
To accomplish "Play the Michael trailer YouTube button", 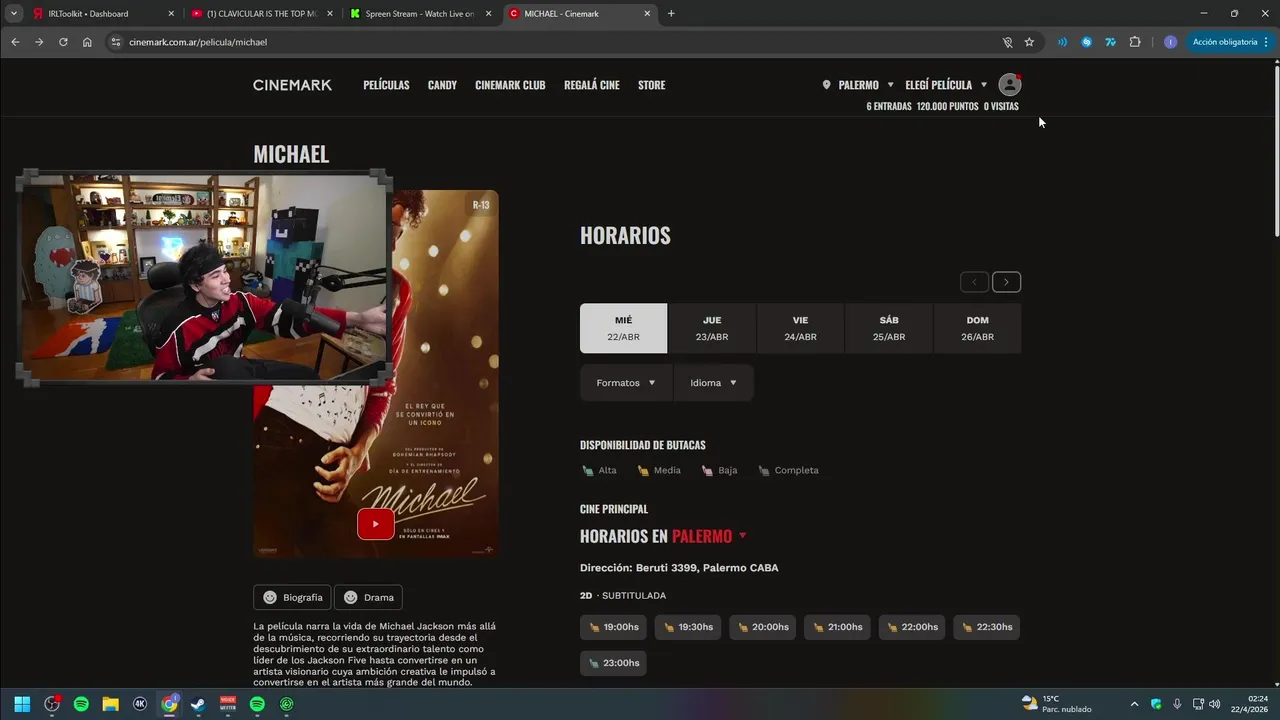I will 376,524.
